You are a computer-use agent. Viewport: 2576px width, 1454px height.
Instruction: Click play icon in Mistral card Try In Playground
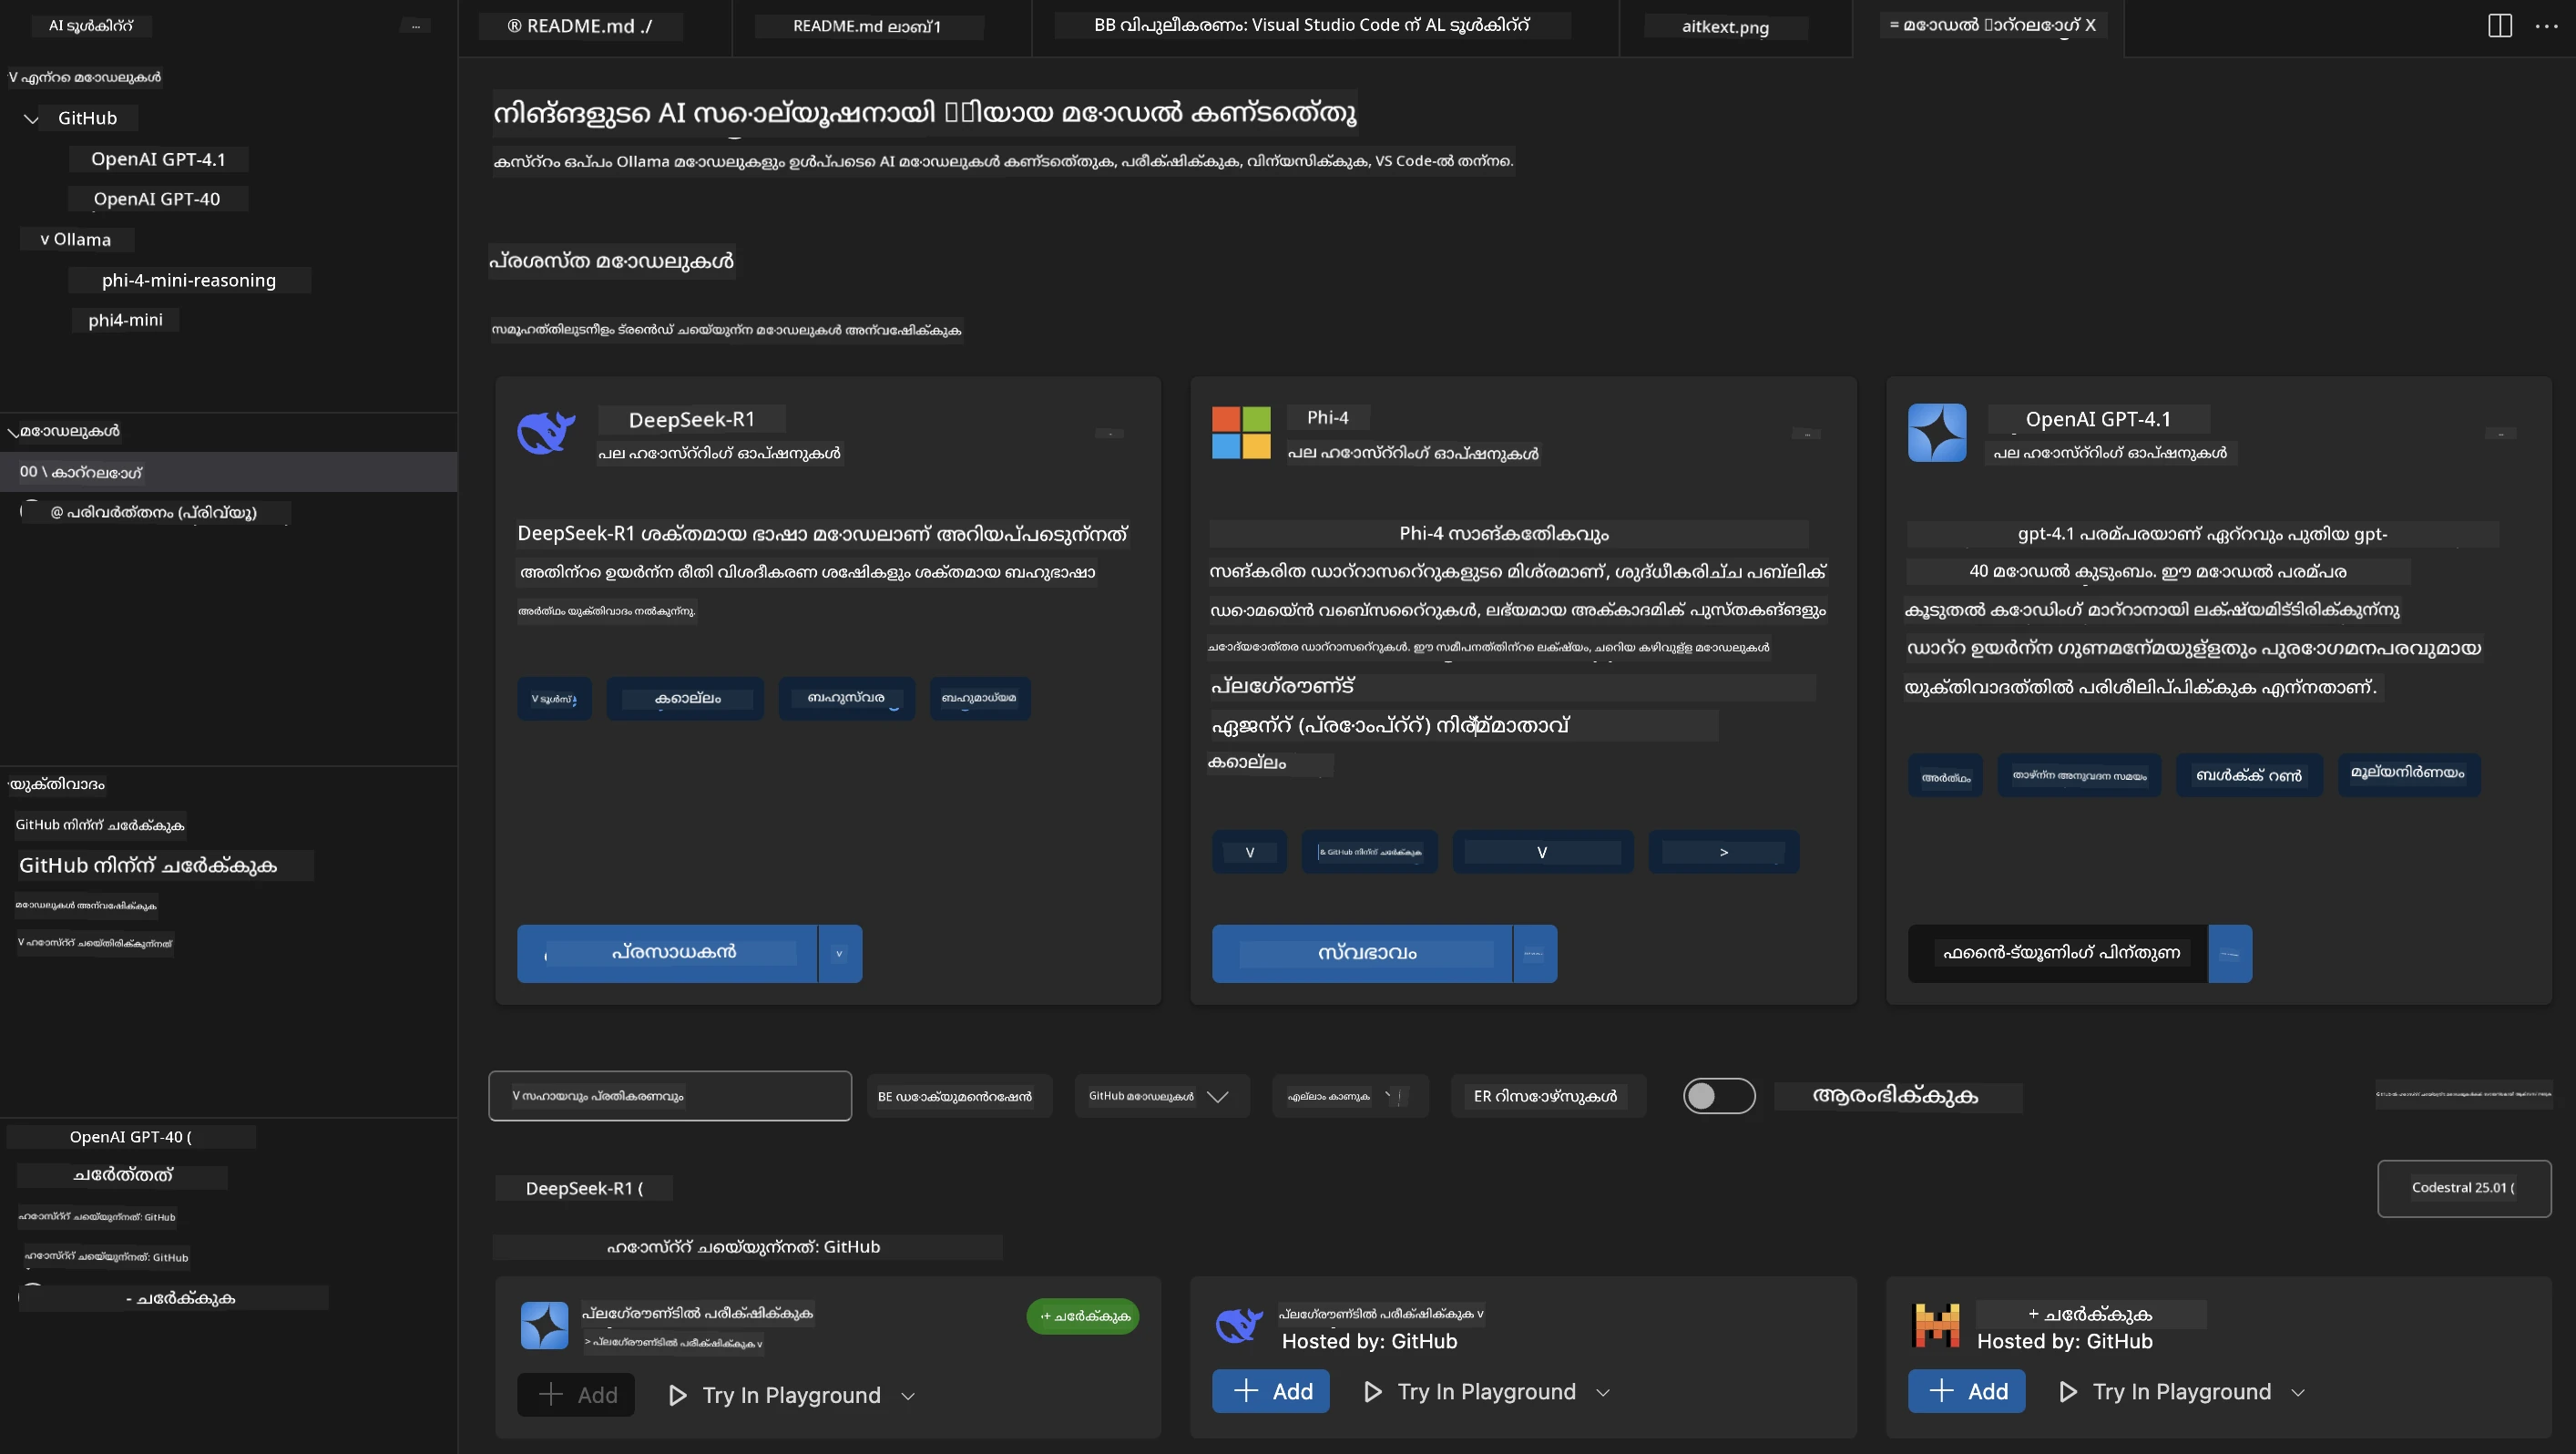click(x=2068, y=1391)
